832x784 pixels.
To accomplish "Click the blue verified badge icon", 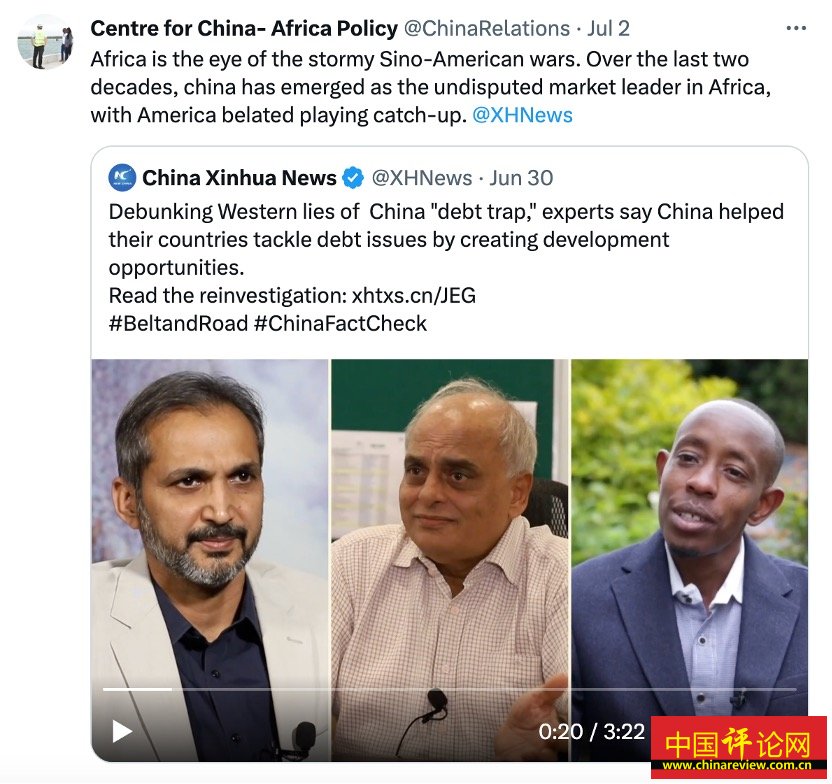I will 353,178.
